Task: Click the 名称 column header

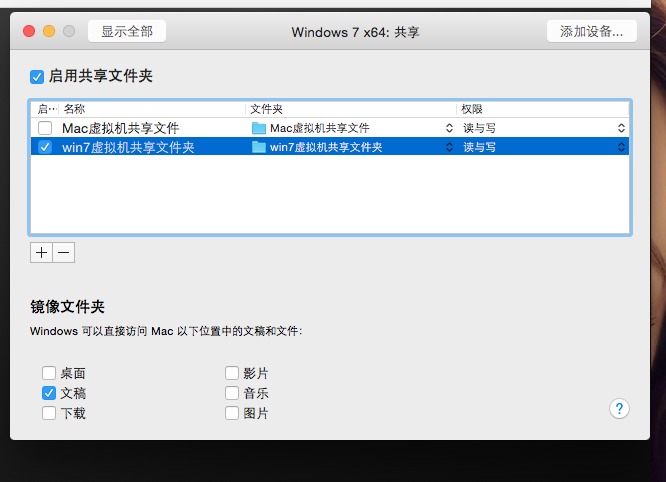Action: coord(152,109)
